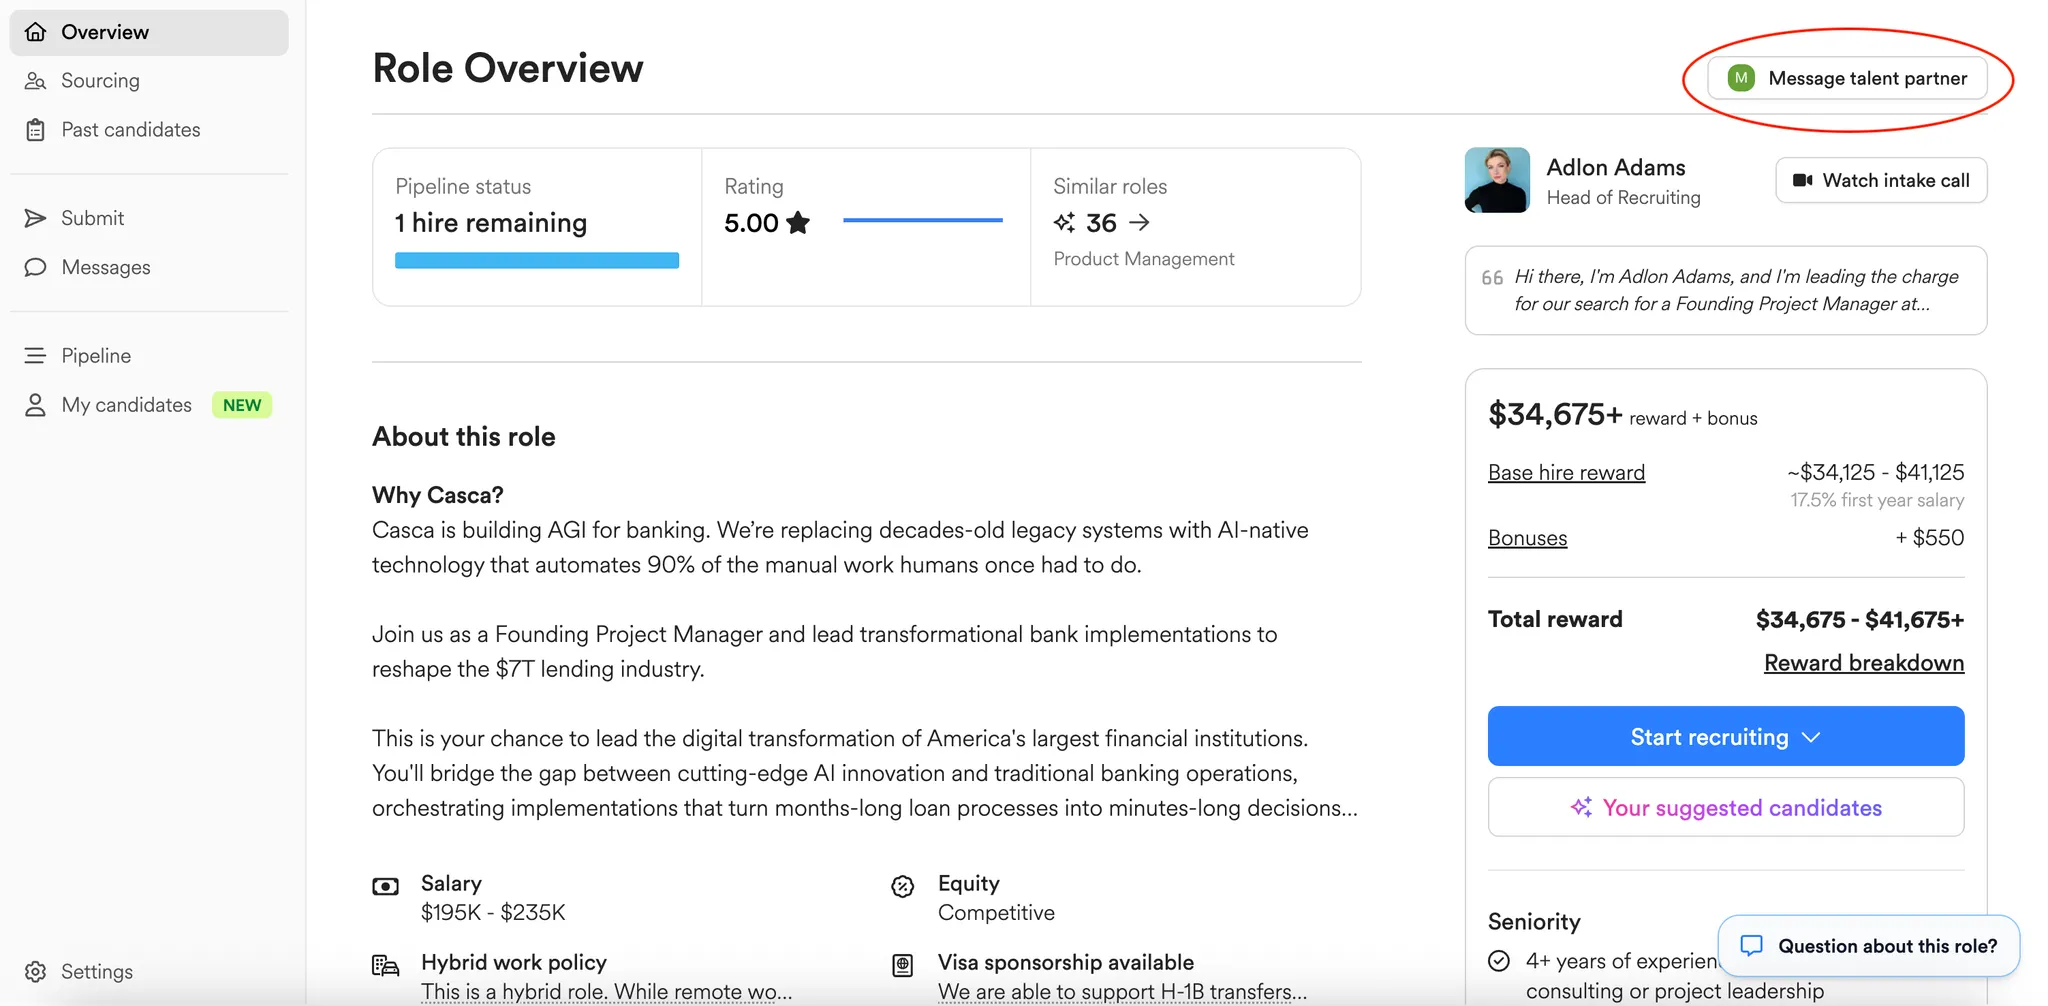Click the Past candidates clipboard icon

36,129
